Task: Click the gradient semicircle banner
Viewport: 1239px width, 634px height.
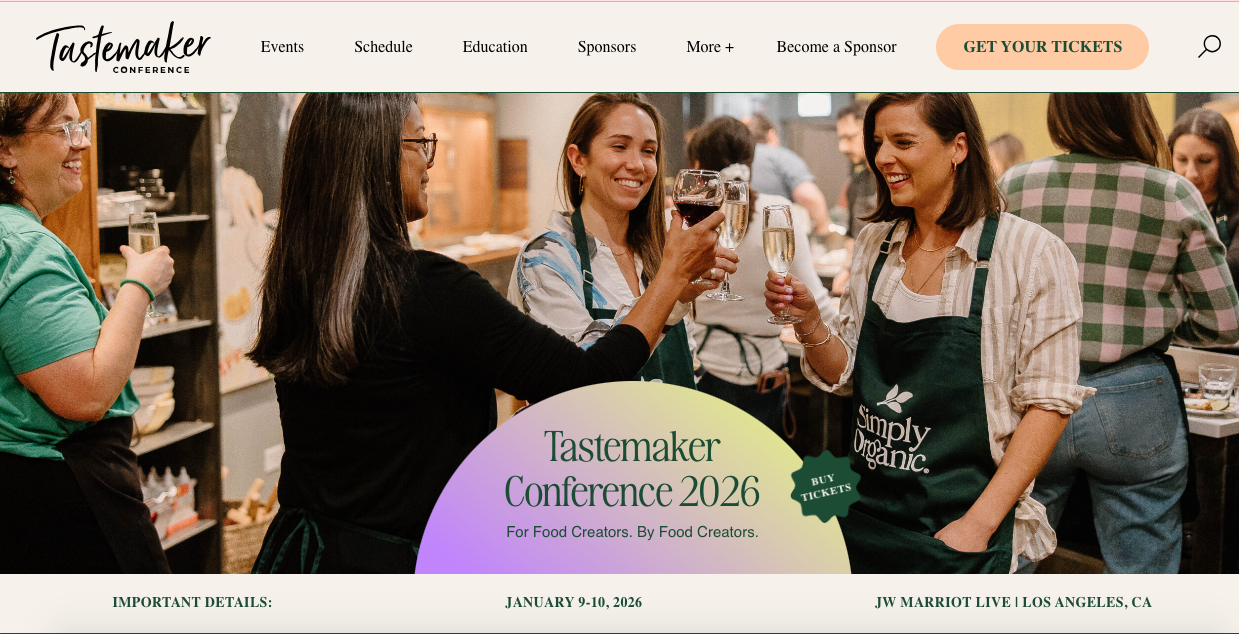Action: (632, 478)
